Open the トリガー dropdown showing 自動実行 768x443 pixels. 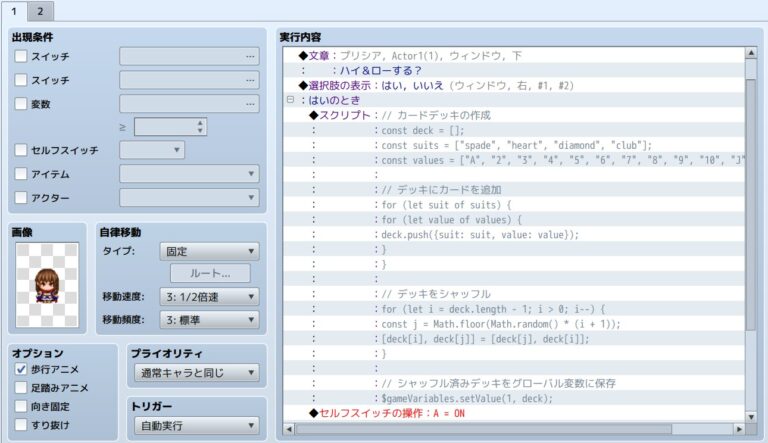(195, 426)
